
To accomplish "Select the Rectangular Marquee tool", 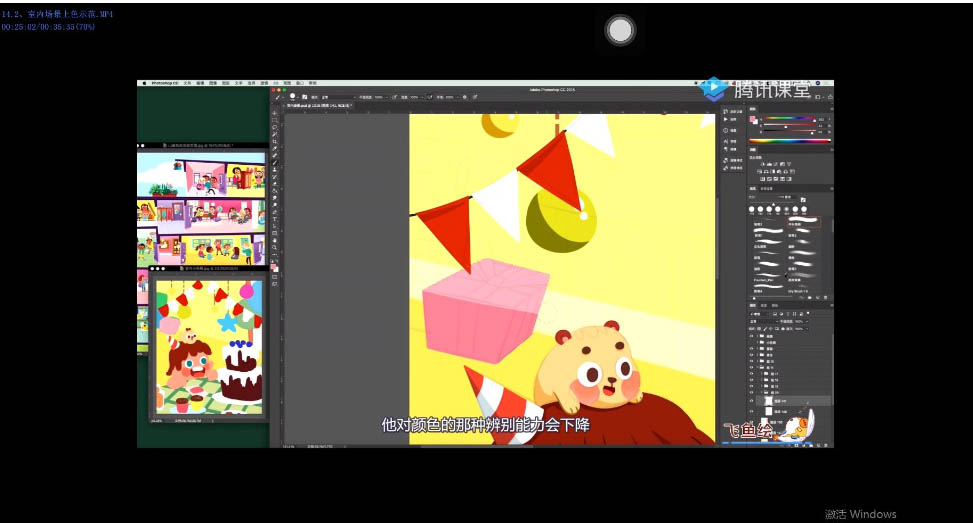I will (274, 120).
